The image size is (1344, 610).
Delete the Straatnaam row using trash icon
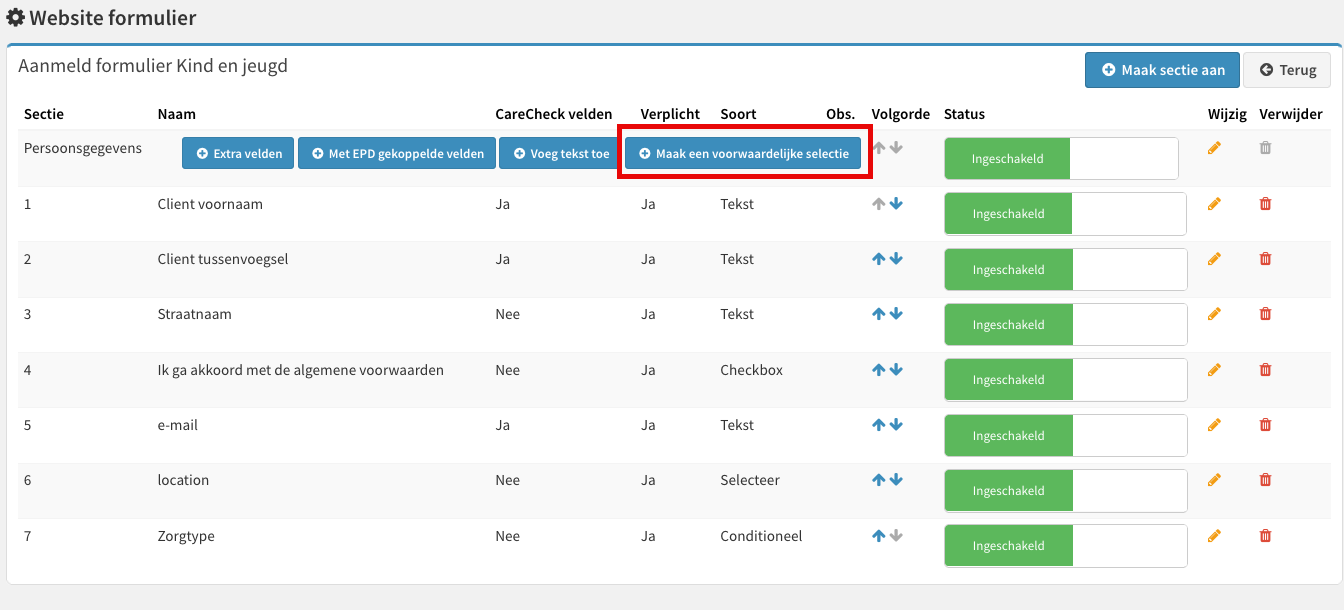(1265, 314)
